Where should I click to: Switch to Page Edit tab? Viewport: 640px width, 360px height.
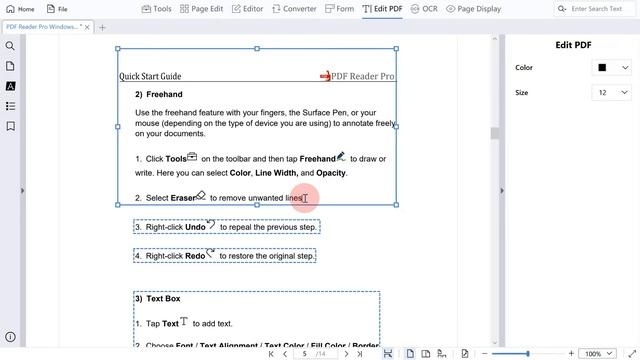click(202, 9)
